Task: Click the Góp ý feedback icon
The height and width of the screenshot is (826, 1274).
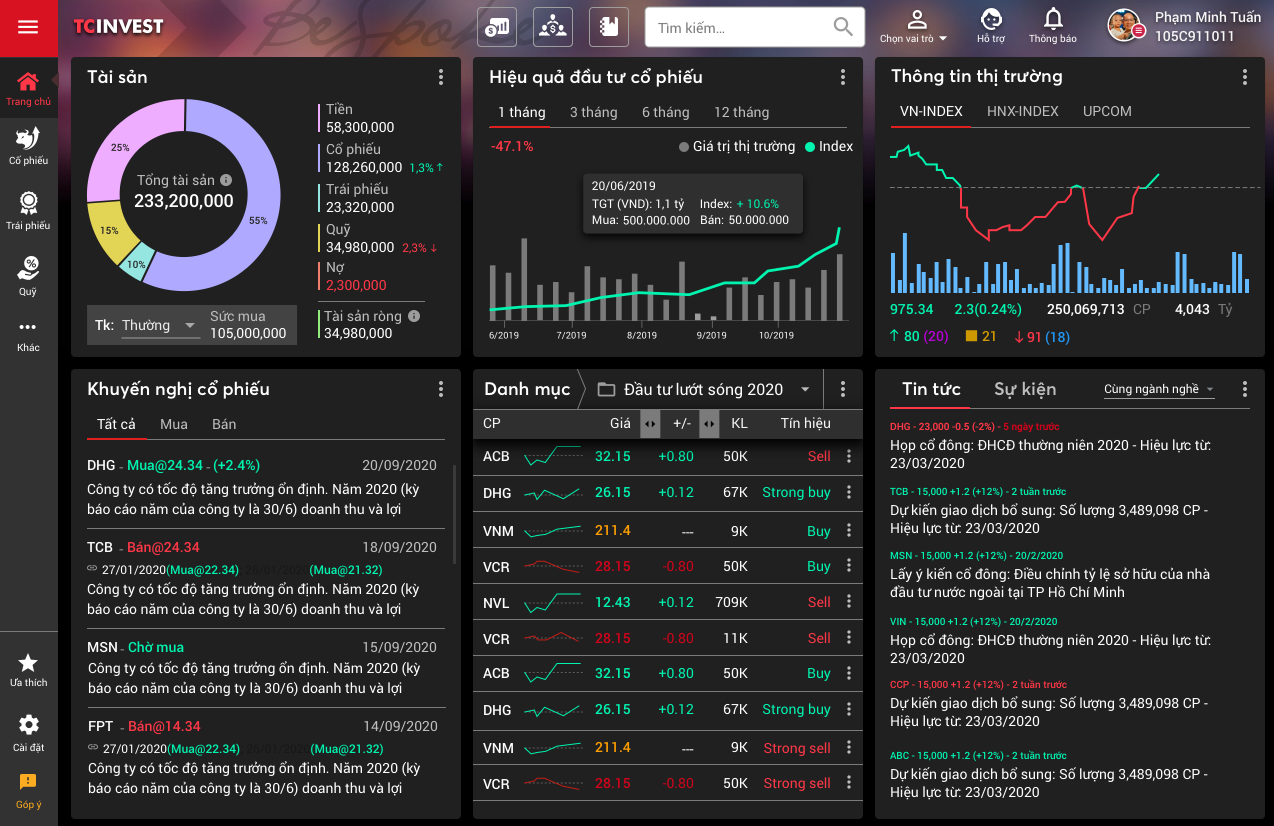Action: [x=28, y=790]
